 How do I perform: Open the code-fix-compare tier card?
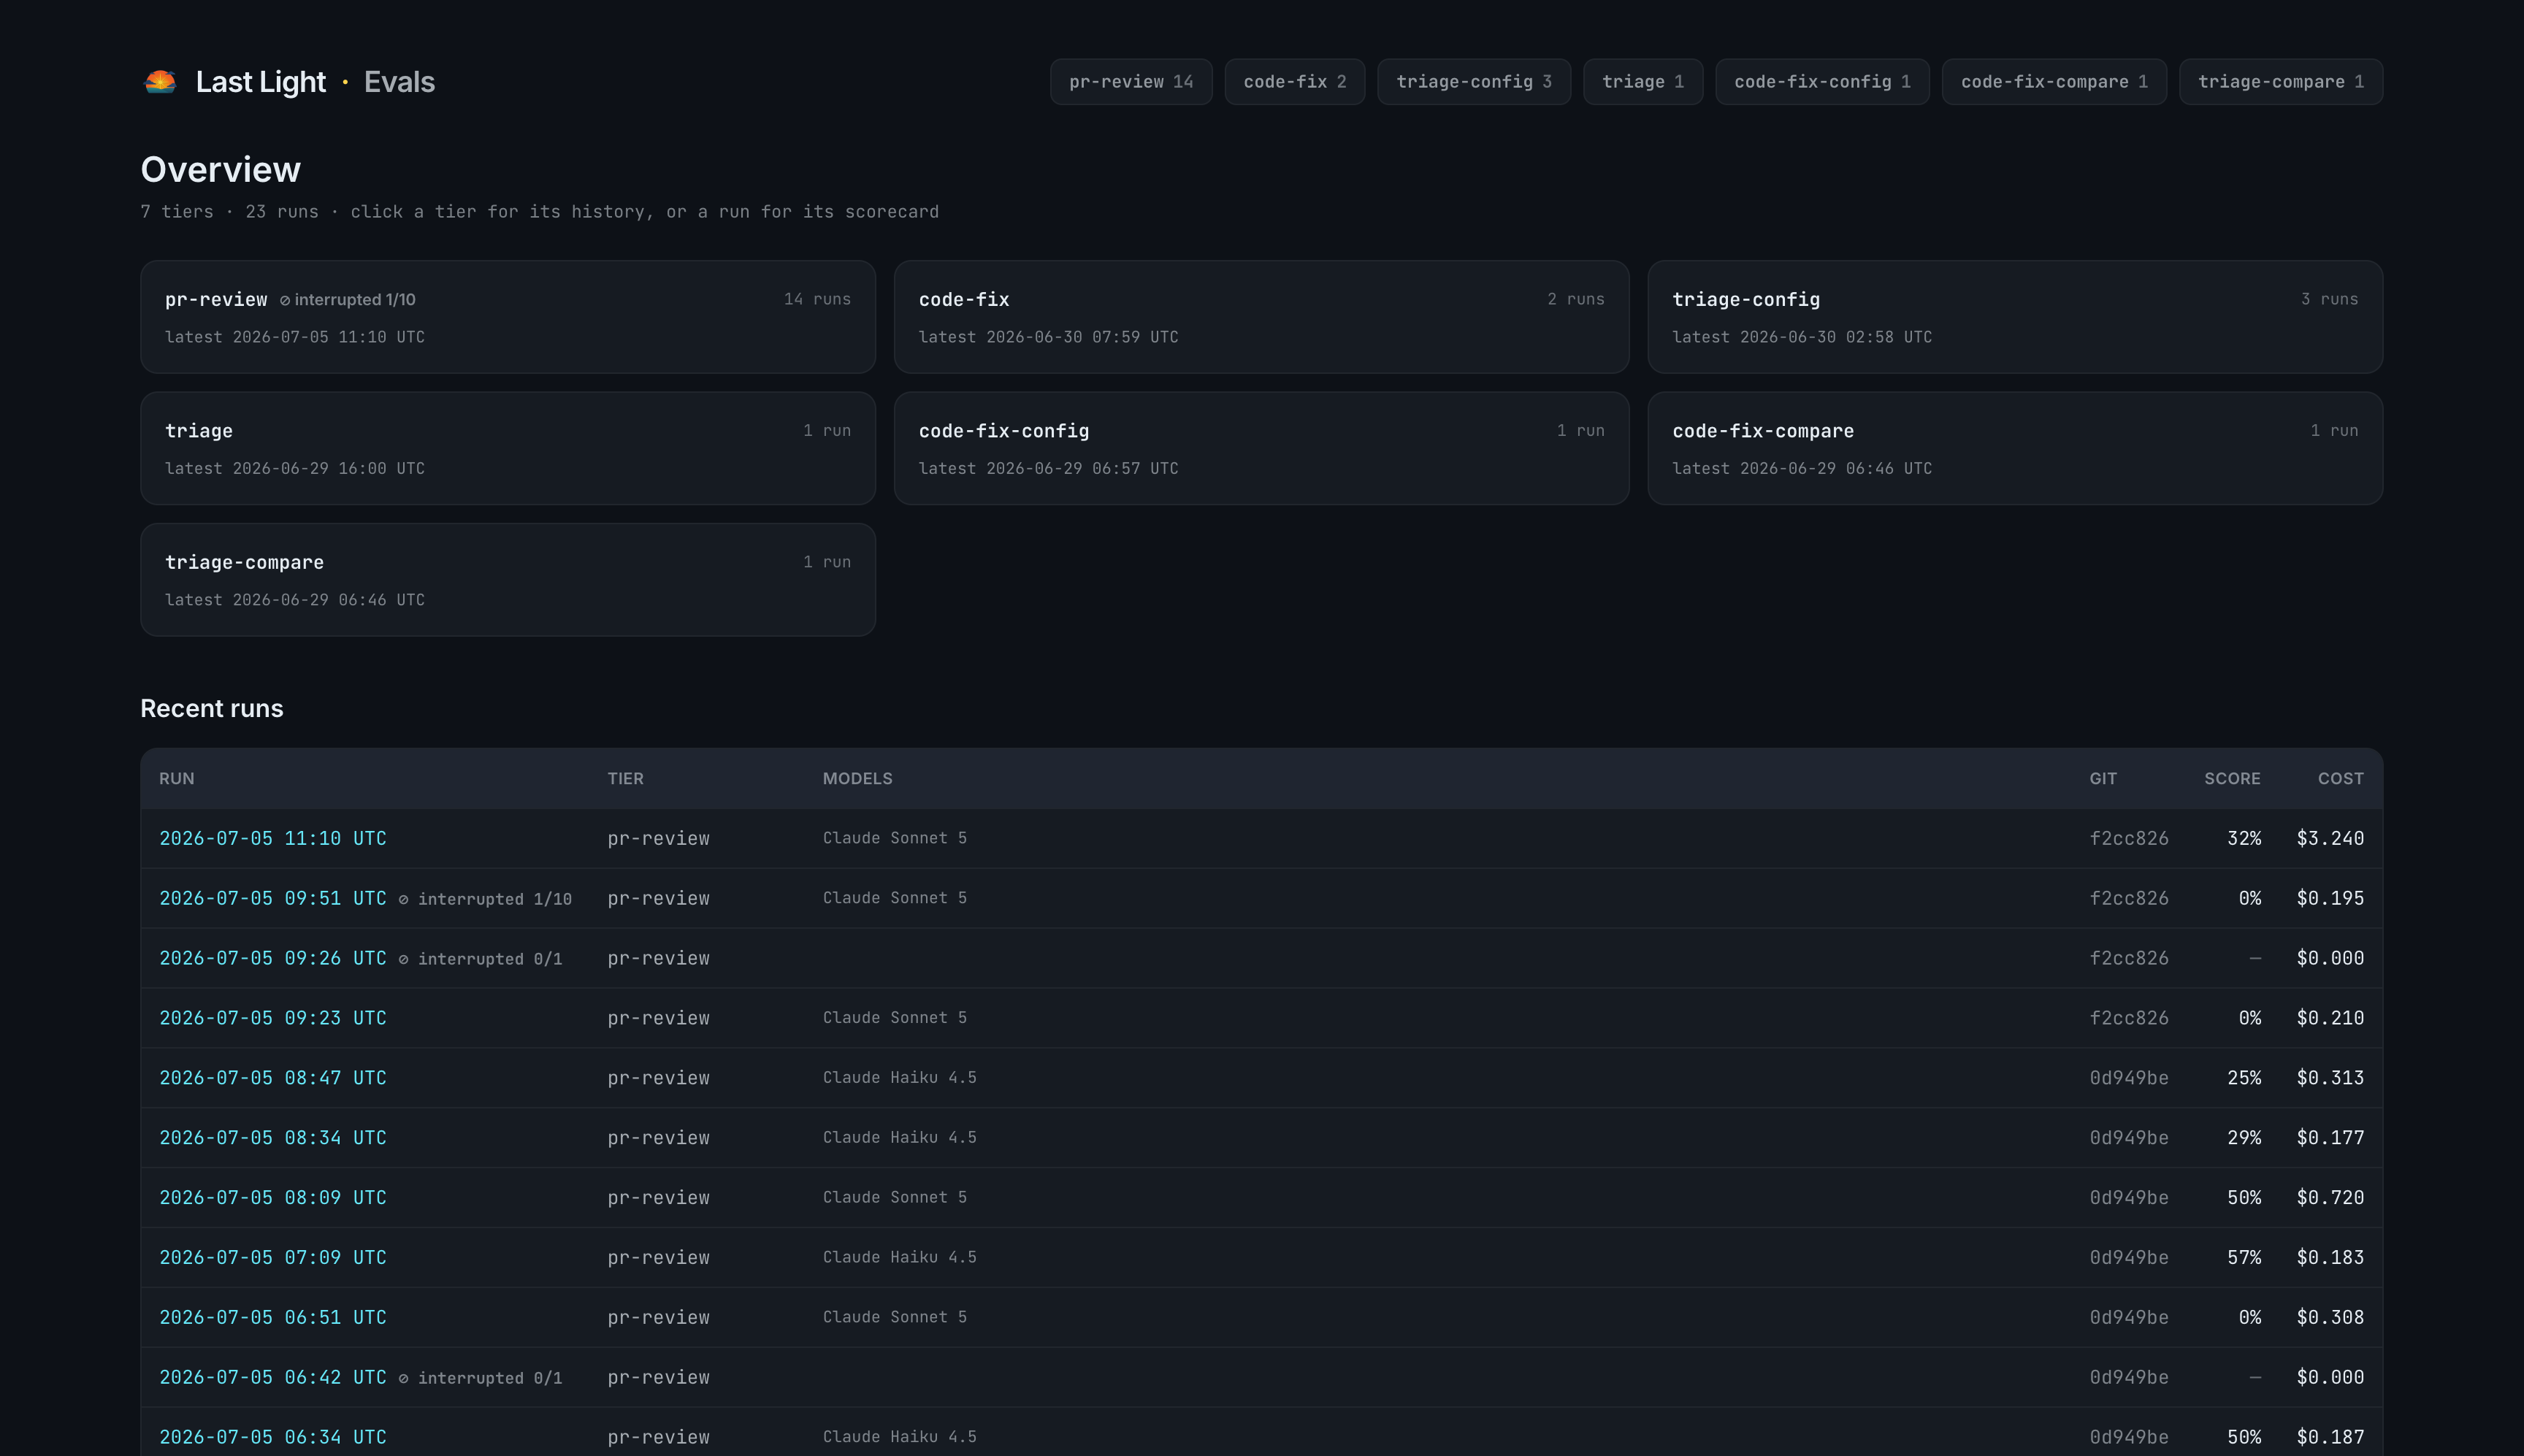(2015, 448)
